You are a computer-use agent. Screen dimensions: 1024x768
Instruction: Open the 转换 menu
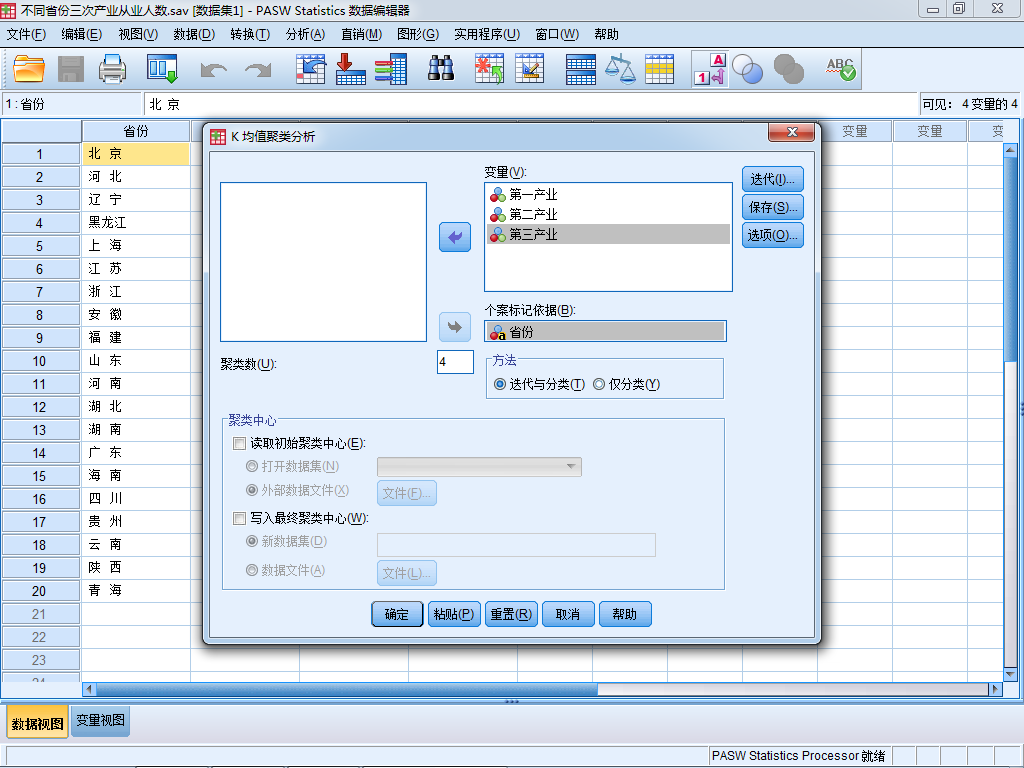pyautogui.click(x=249, y=34)
